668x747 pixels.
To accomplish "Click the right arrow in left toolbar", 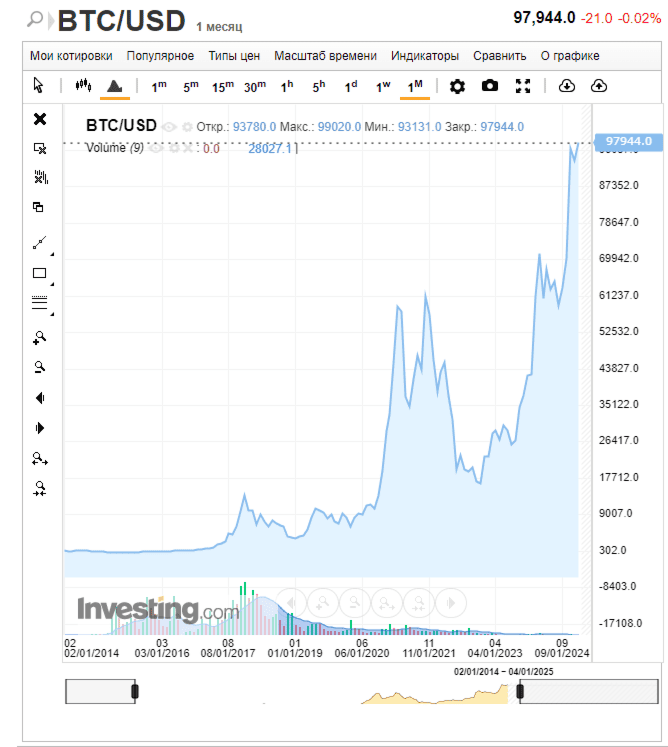I will click(x=40, y=428).
